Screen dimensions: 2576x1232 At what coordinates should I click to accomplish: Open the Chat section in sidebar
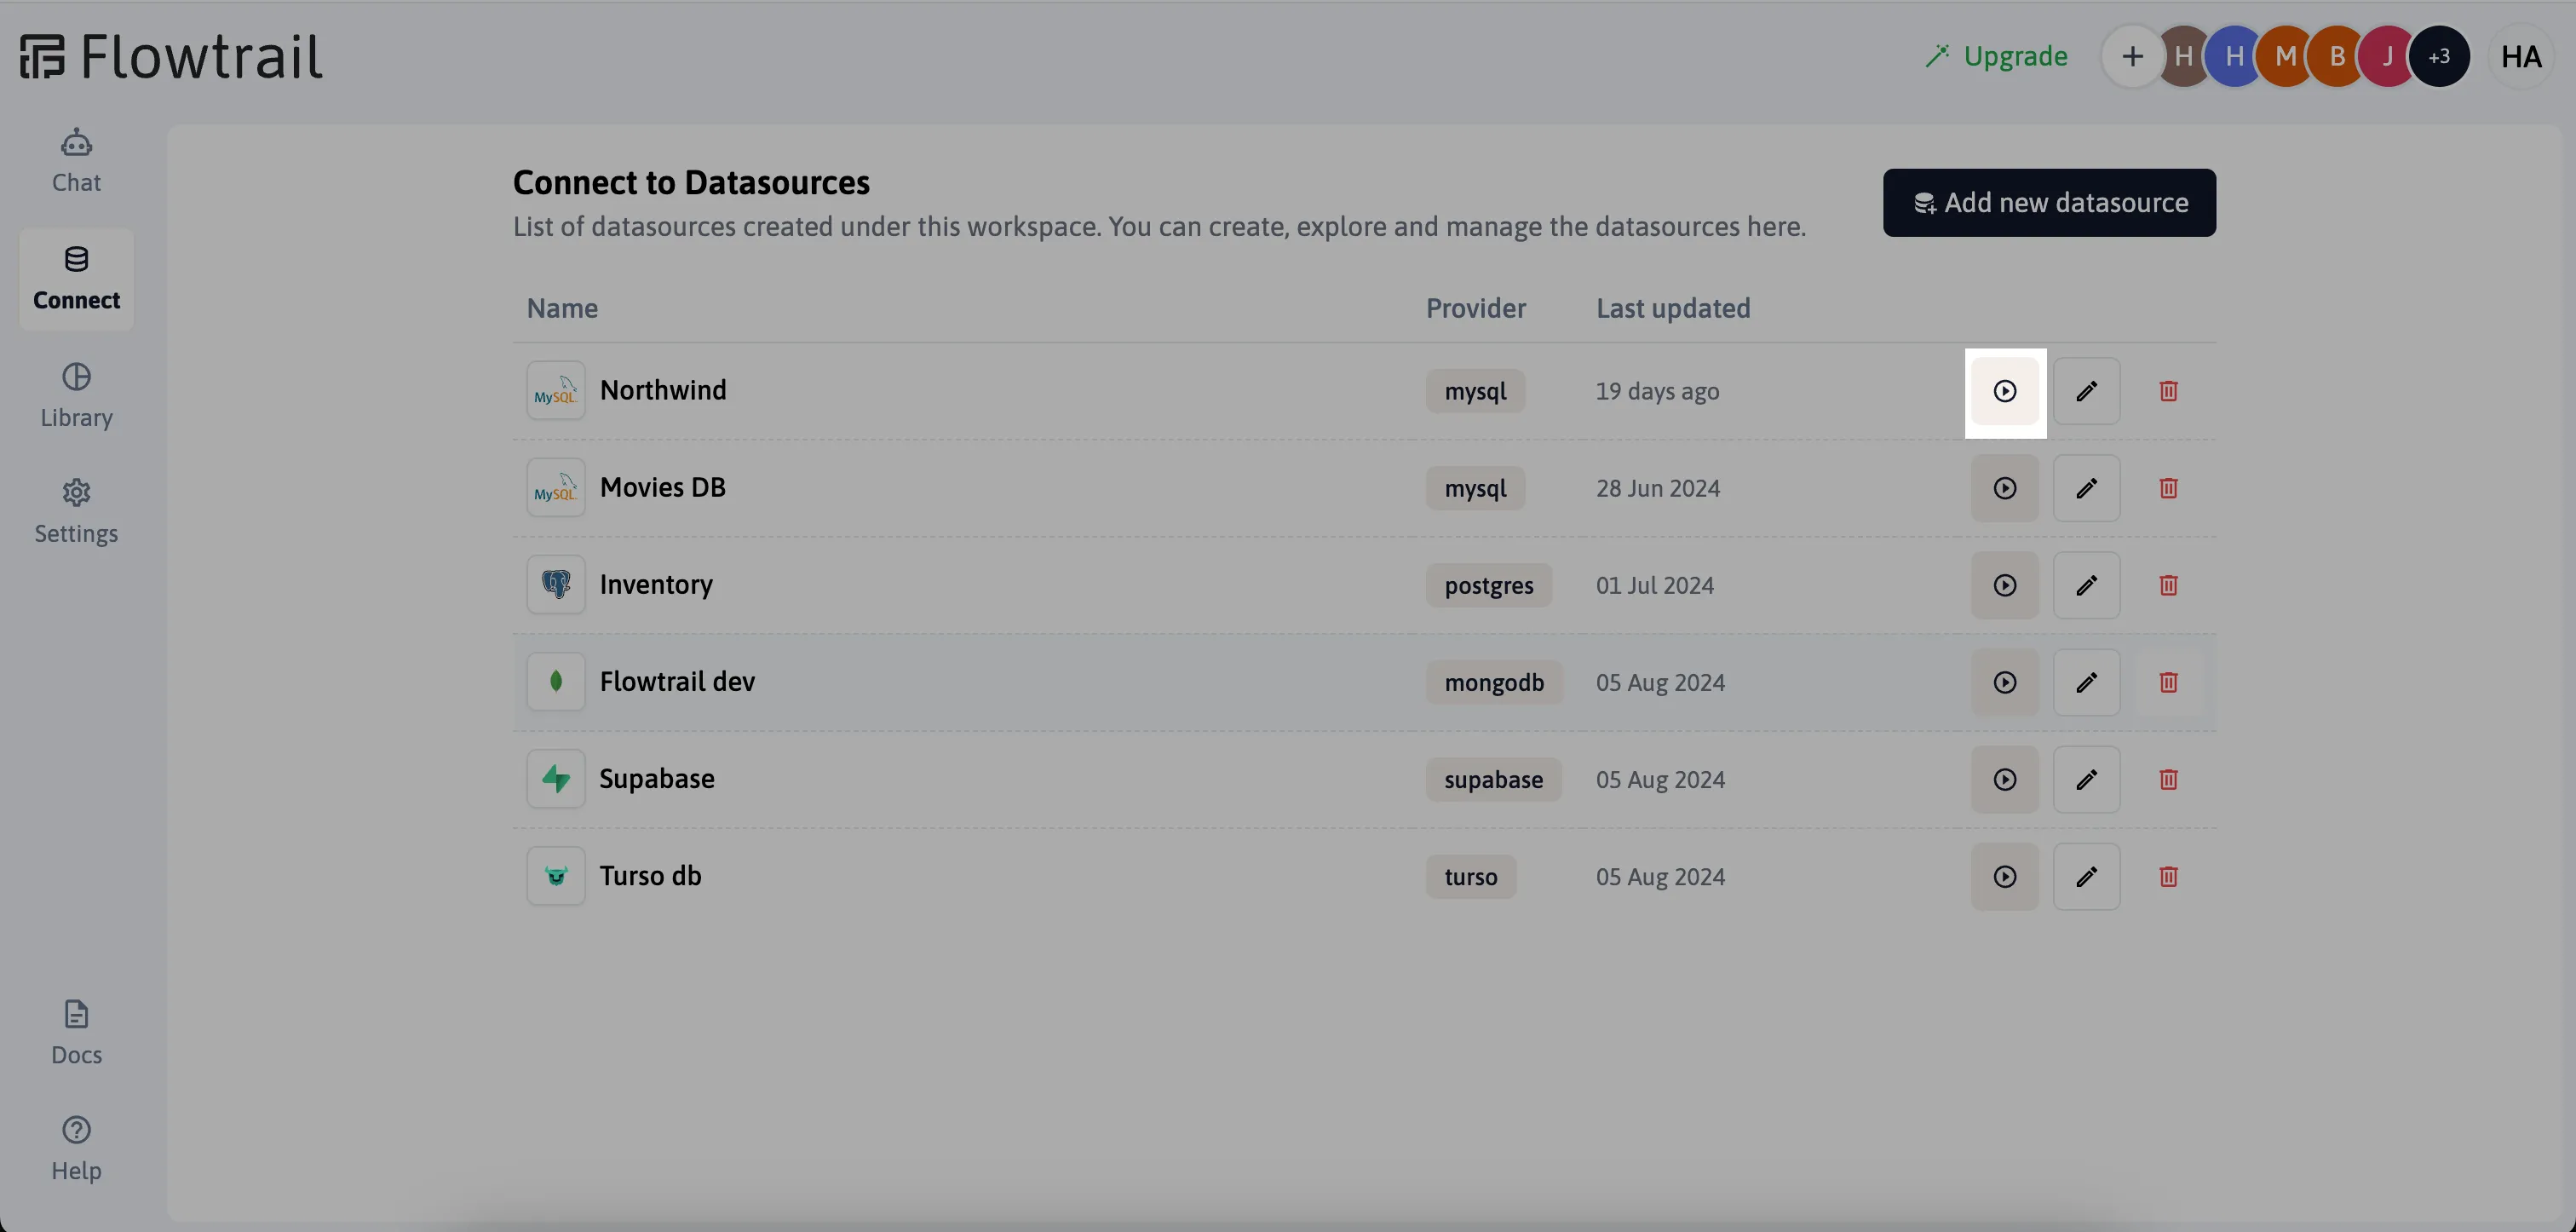click(x=76, y=161)
